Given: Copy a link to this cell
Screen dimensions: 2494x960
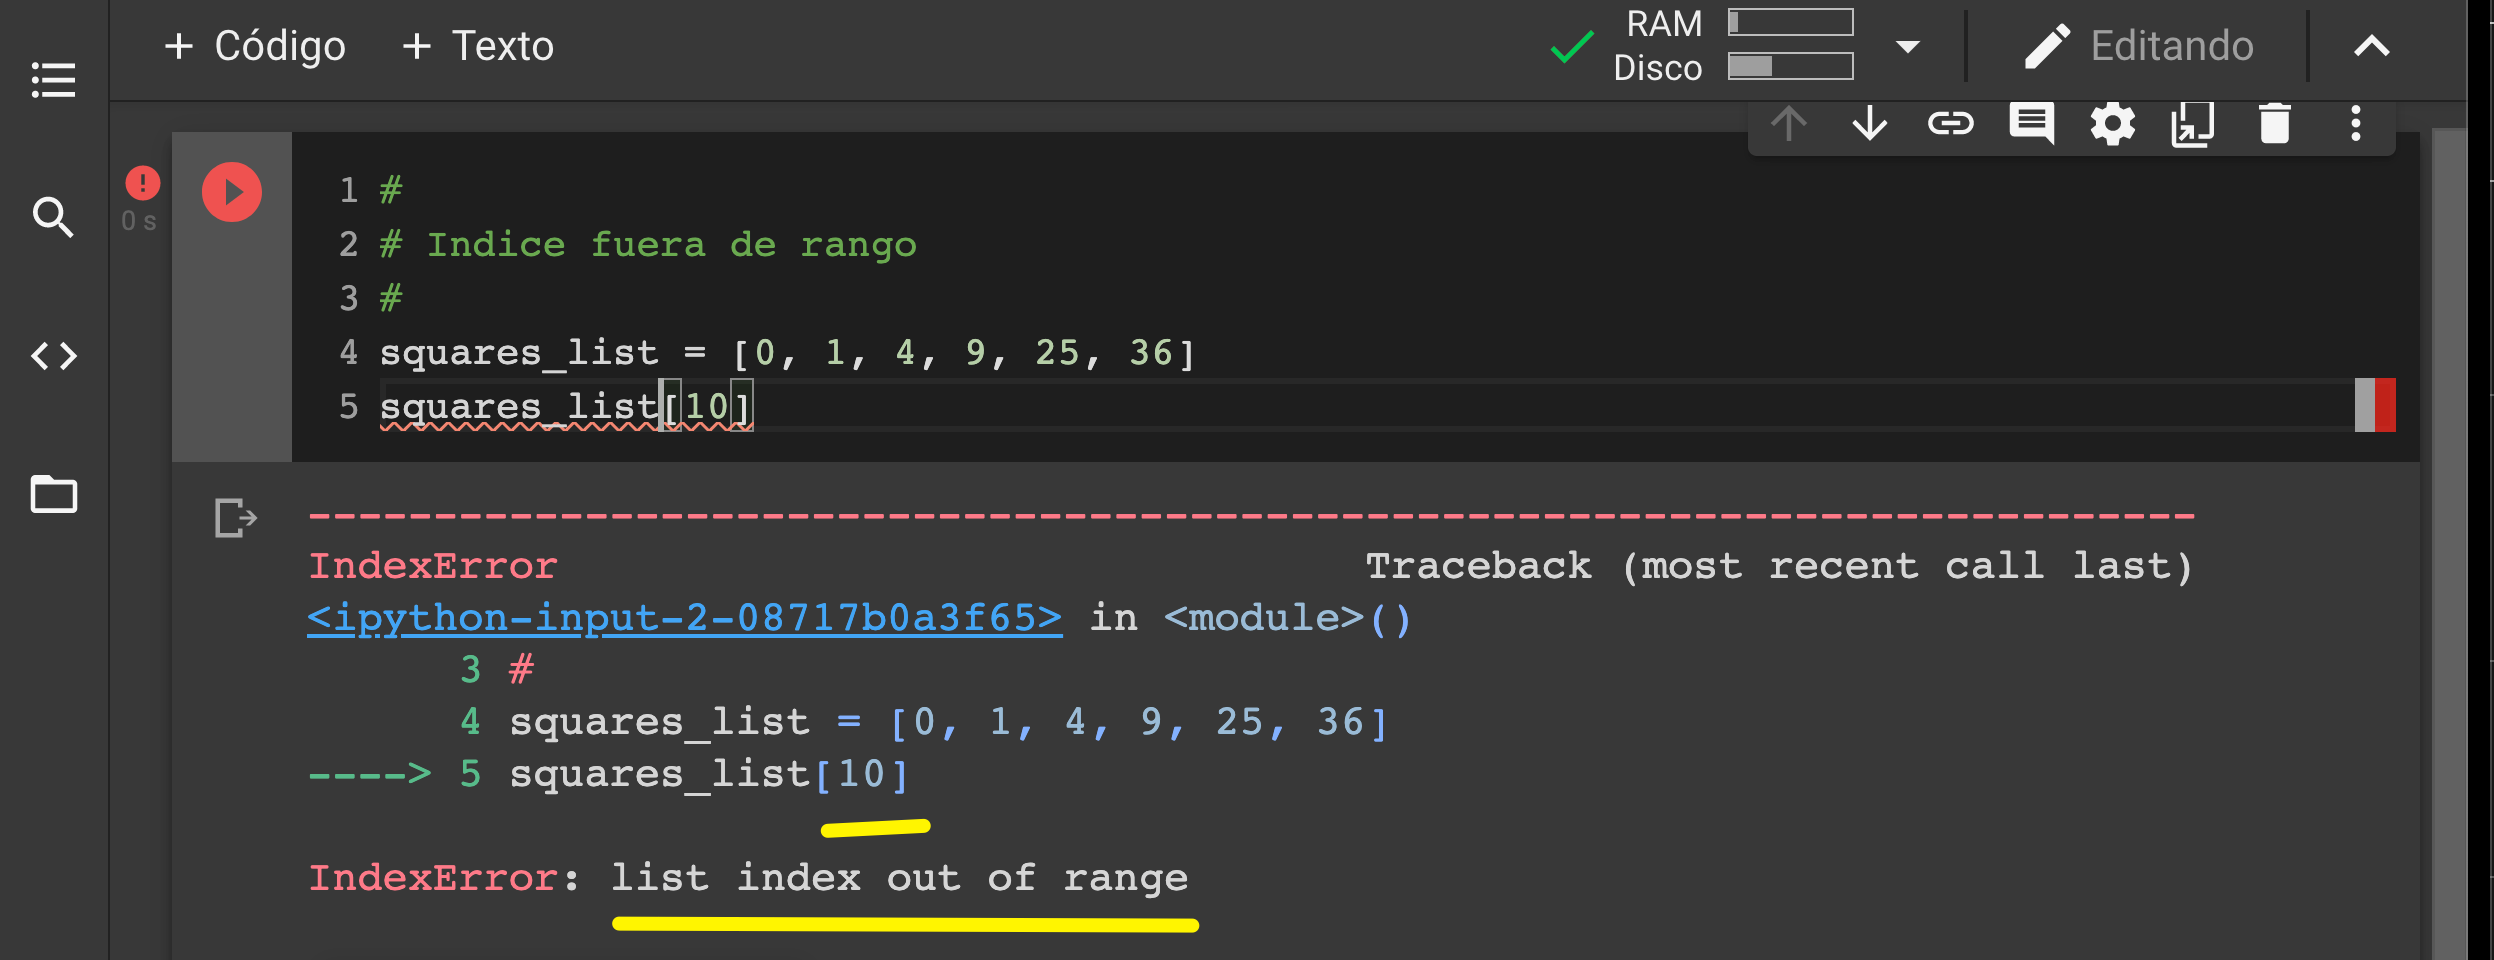Looking at the screenshot, I should click(x=1951, y=124).
